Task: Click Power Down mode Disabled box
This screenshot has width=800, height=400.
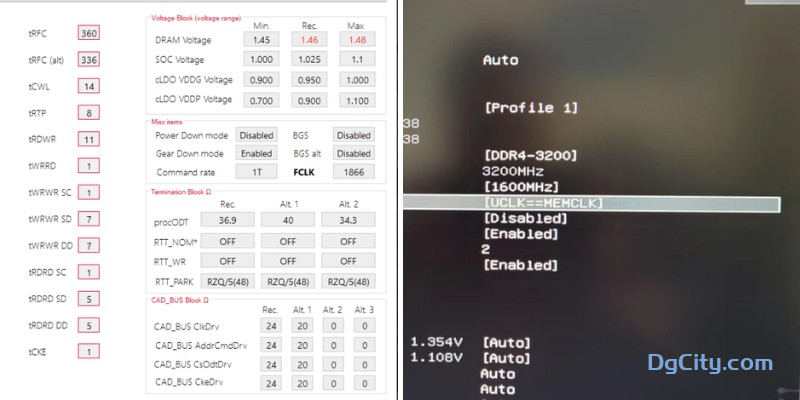Action: tap(257, 135)
